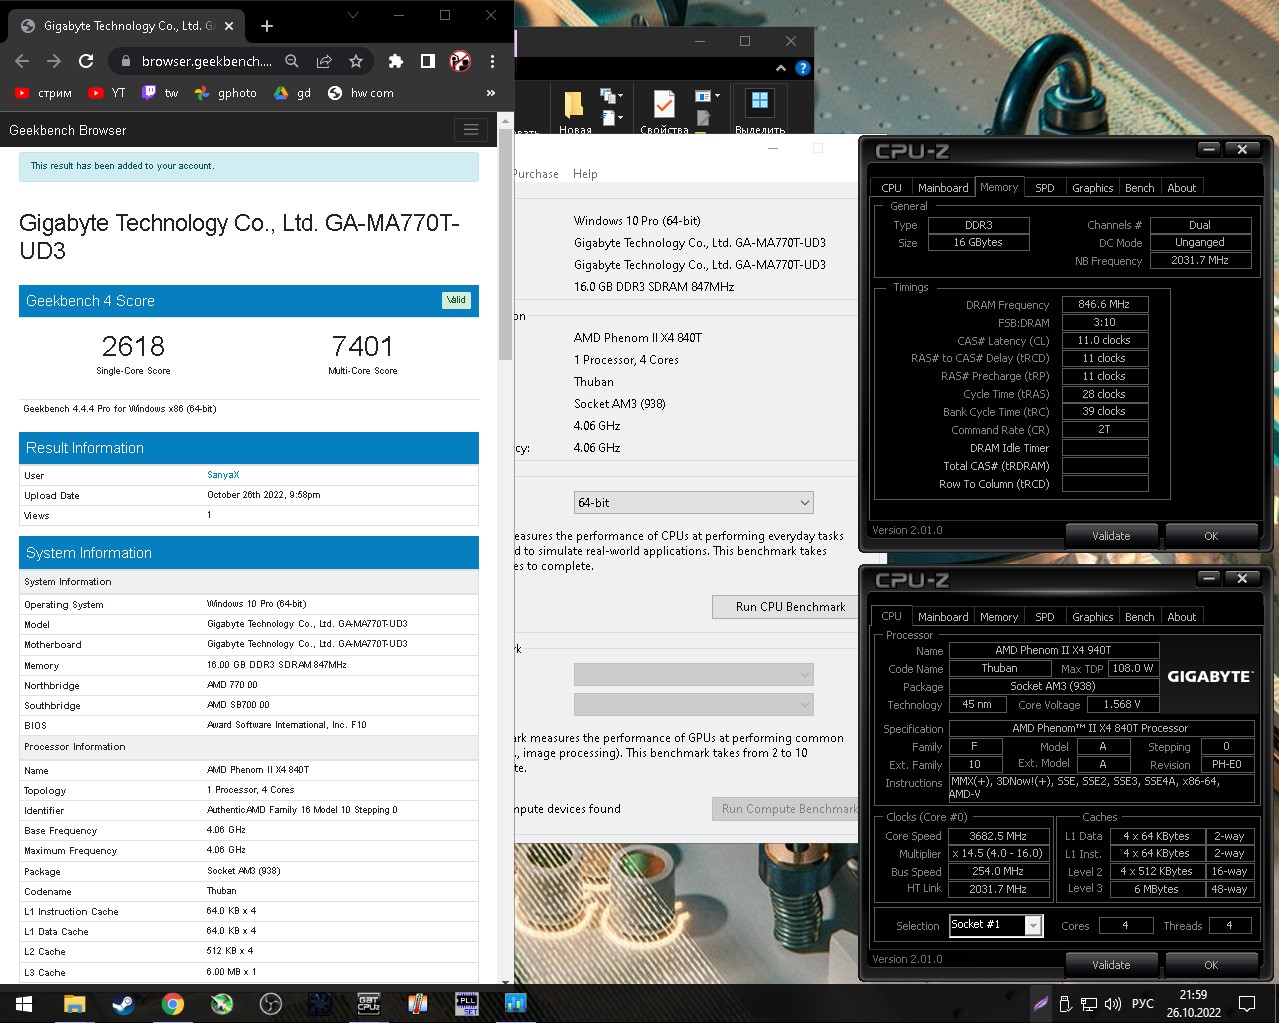This screenshot has width=1279, height=1023.
Task: Open Windows Start menu
Action: click(x=24, y=1004)
